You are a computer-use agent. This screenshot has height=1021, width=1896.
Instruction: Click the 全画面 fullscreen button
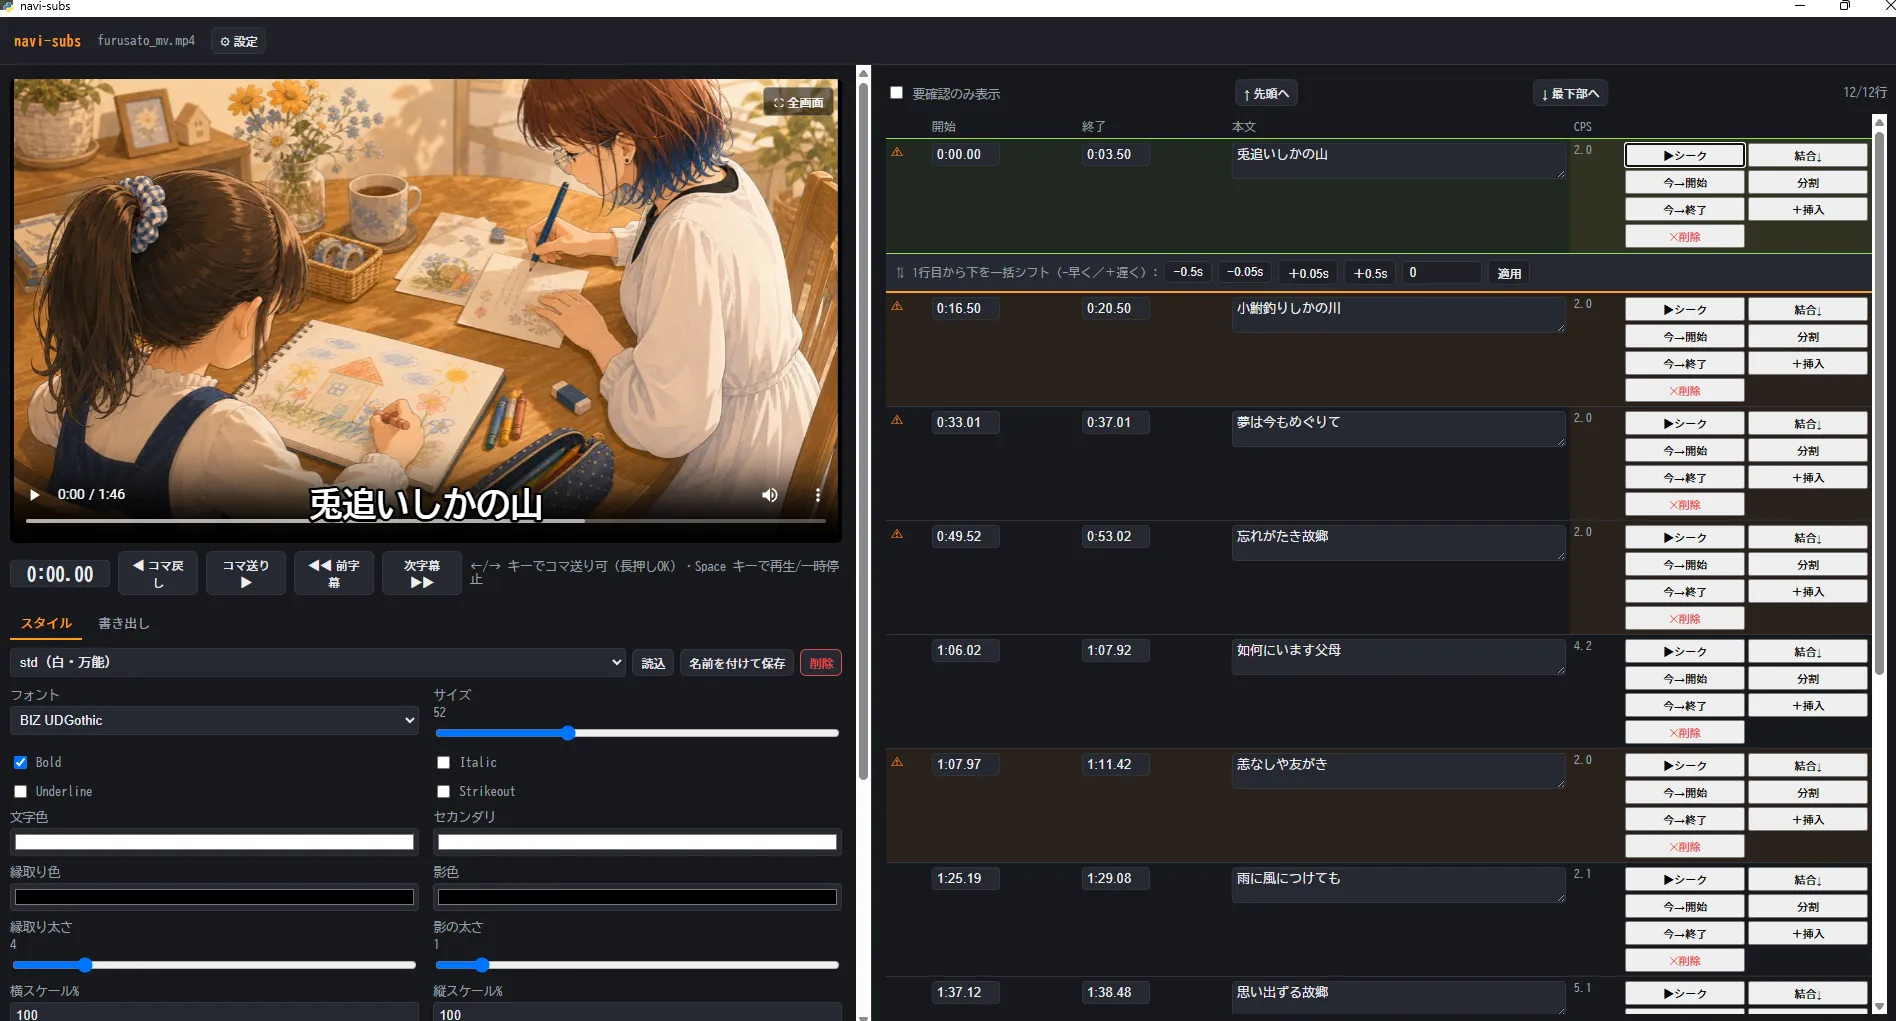799,102
